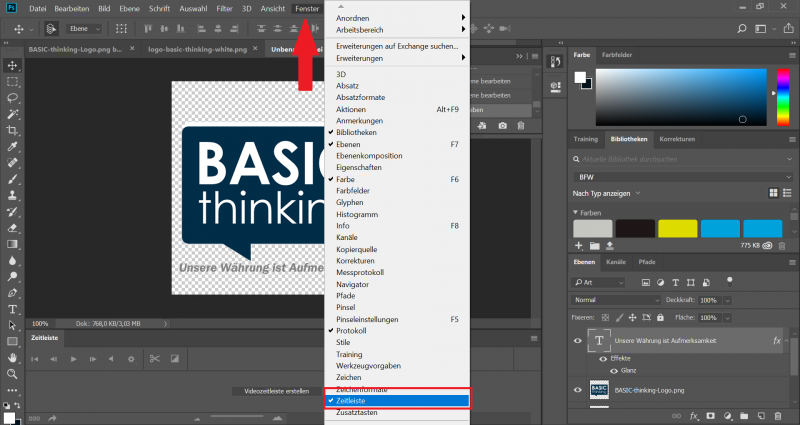Image resolution: width=800 pixels, height=425 pixels.
Task: Open the Ebene dropdown in options bar
Action: [84, 29]
